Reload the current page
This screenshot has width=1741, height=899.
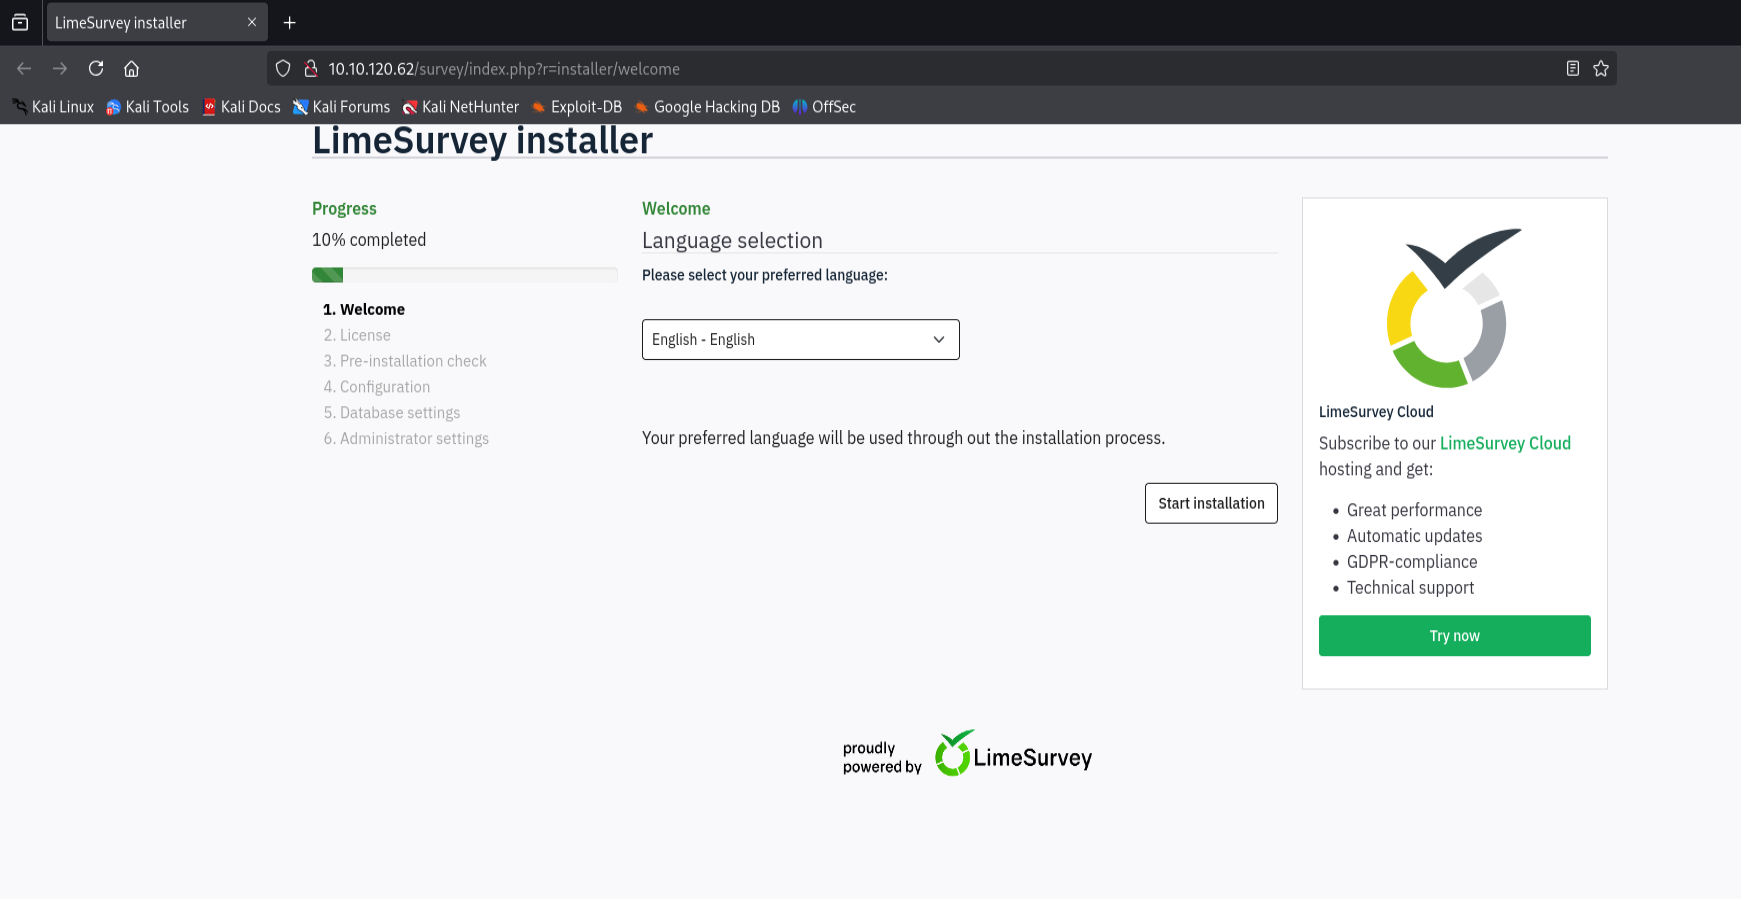96,69
